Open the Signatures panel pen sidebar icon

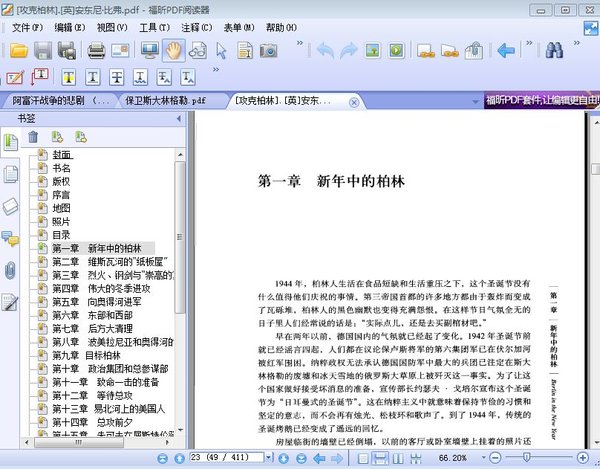(10, 302)
